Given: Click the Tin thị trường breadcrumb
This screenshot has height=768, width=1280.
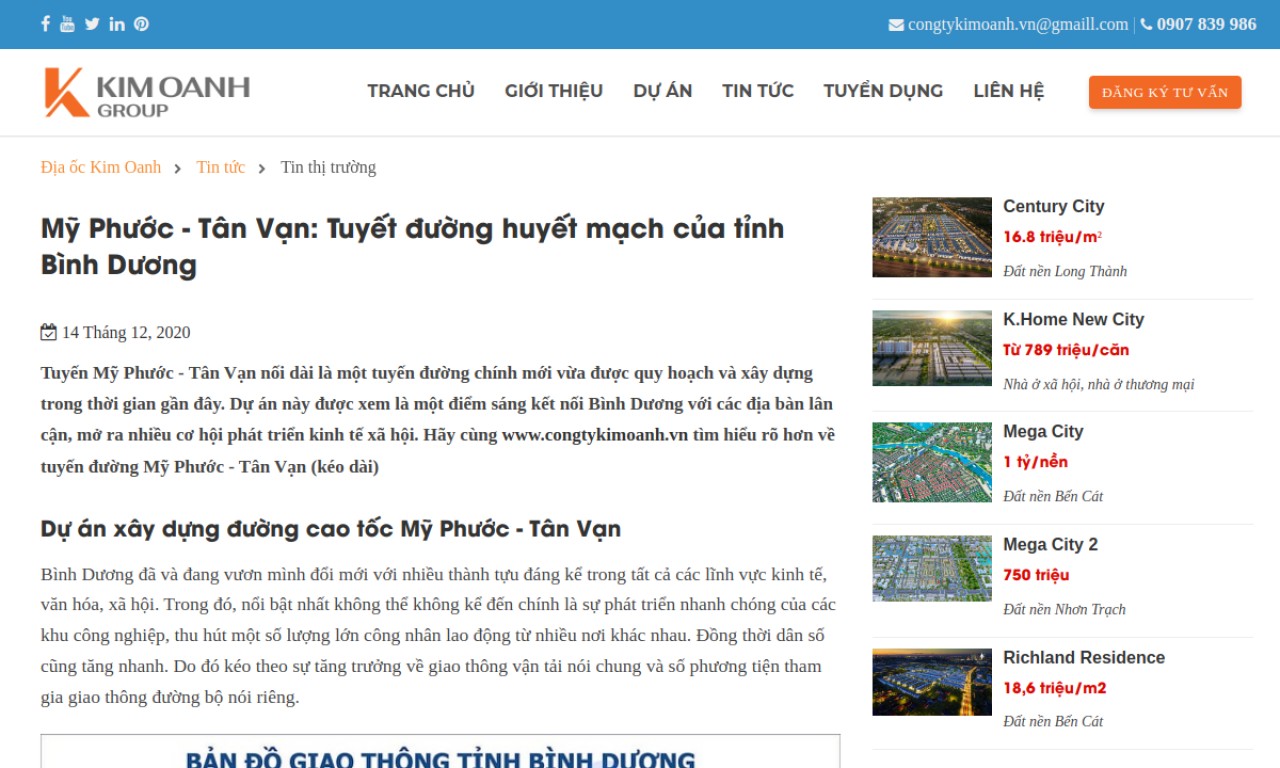Looking at the screenshot, I should (328, 167).
